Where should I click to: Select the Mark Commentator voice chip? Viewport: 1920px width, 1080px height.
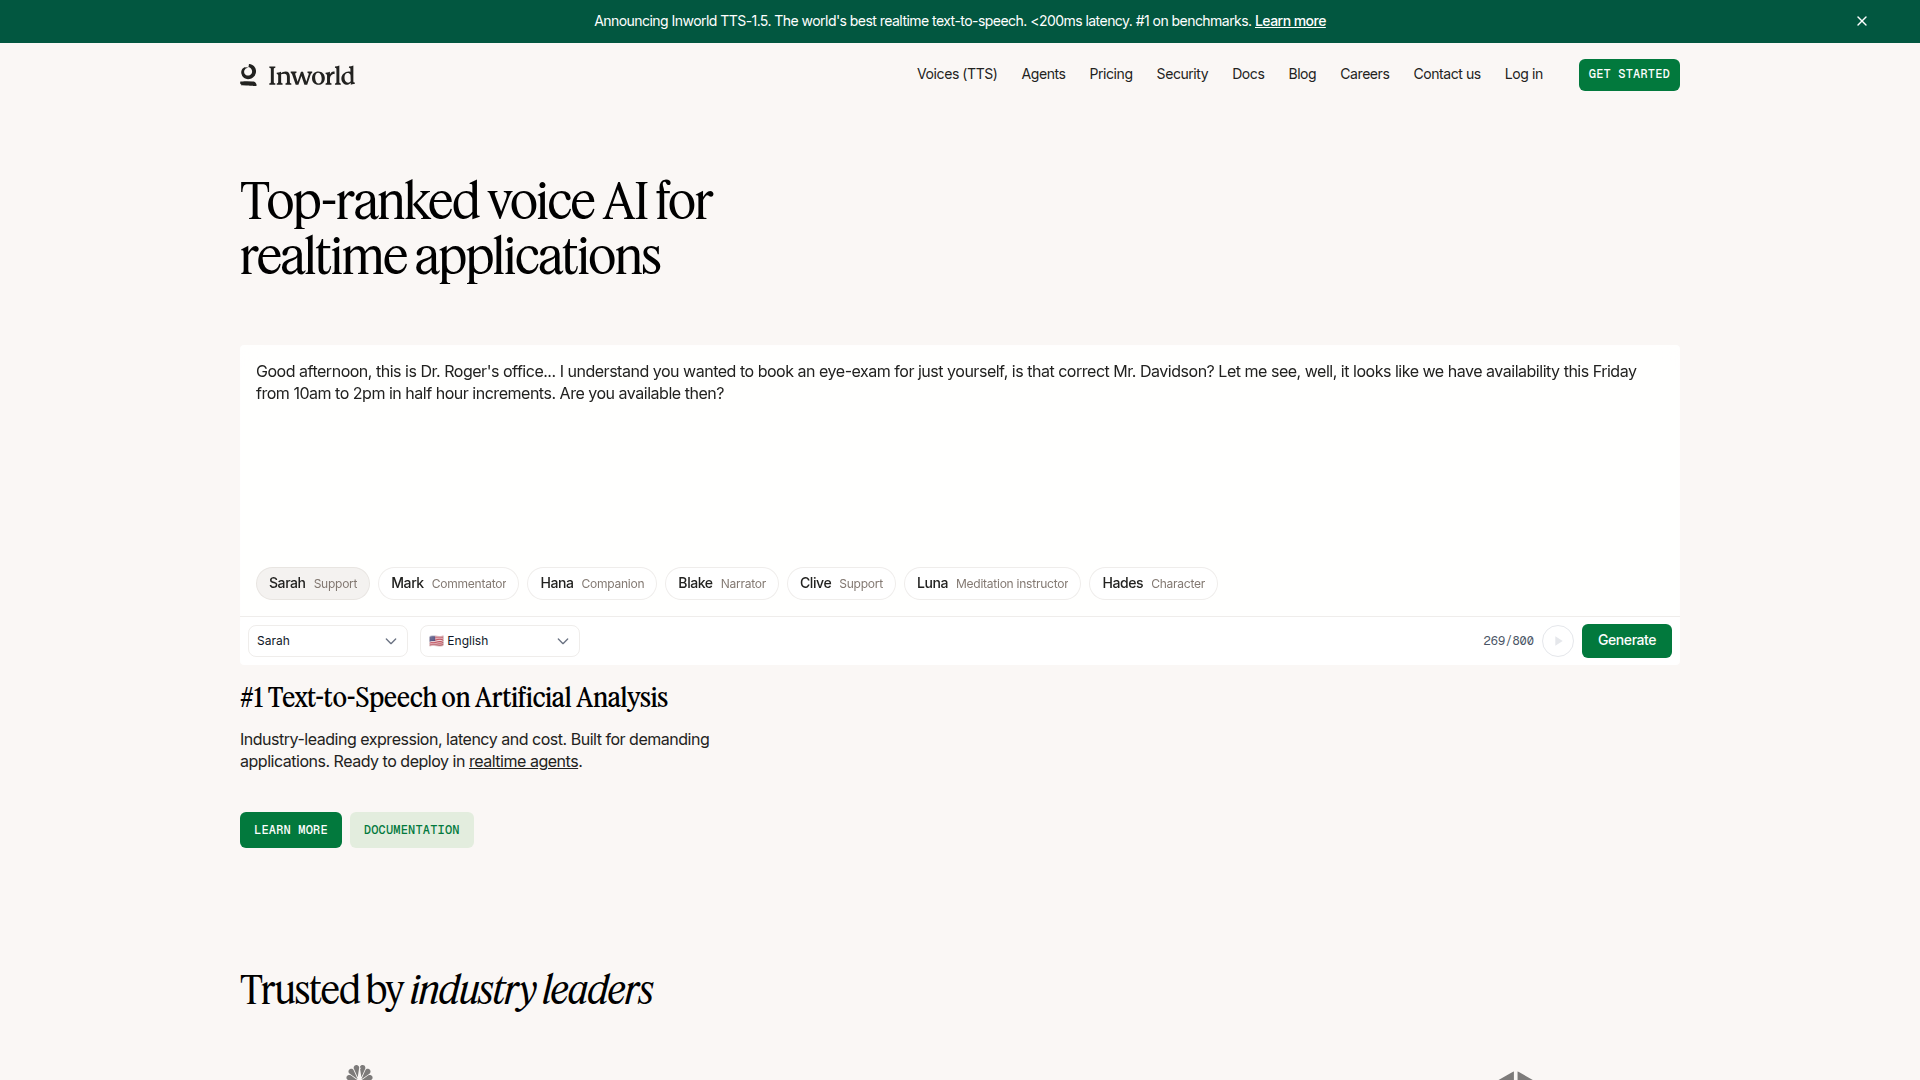tap(448, 583)
